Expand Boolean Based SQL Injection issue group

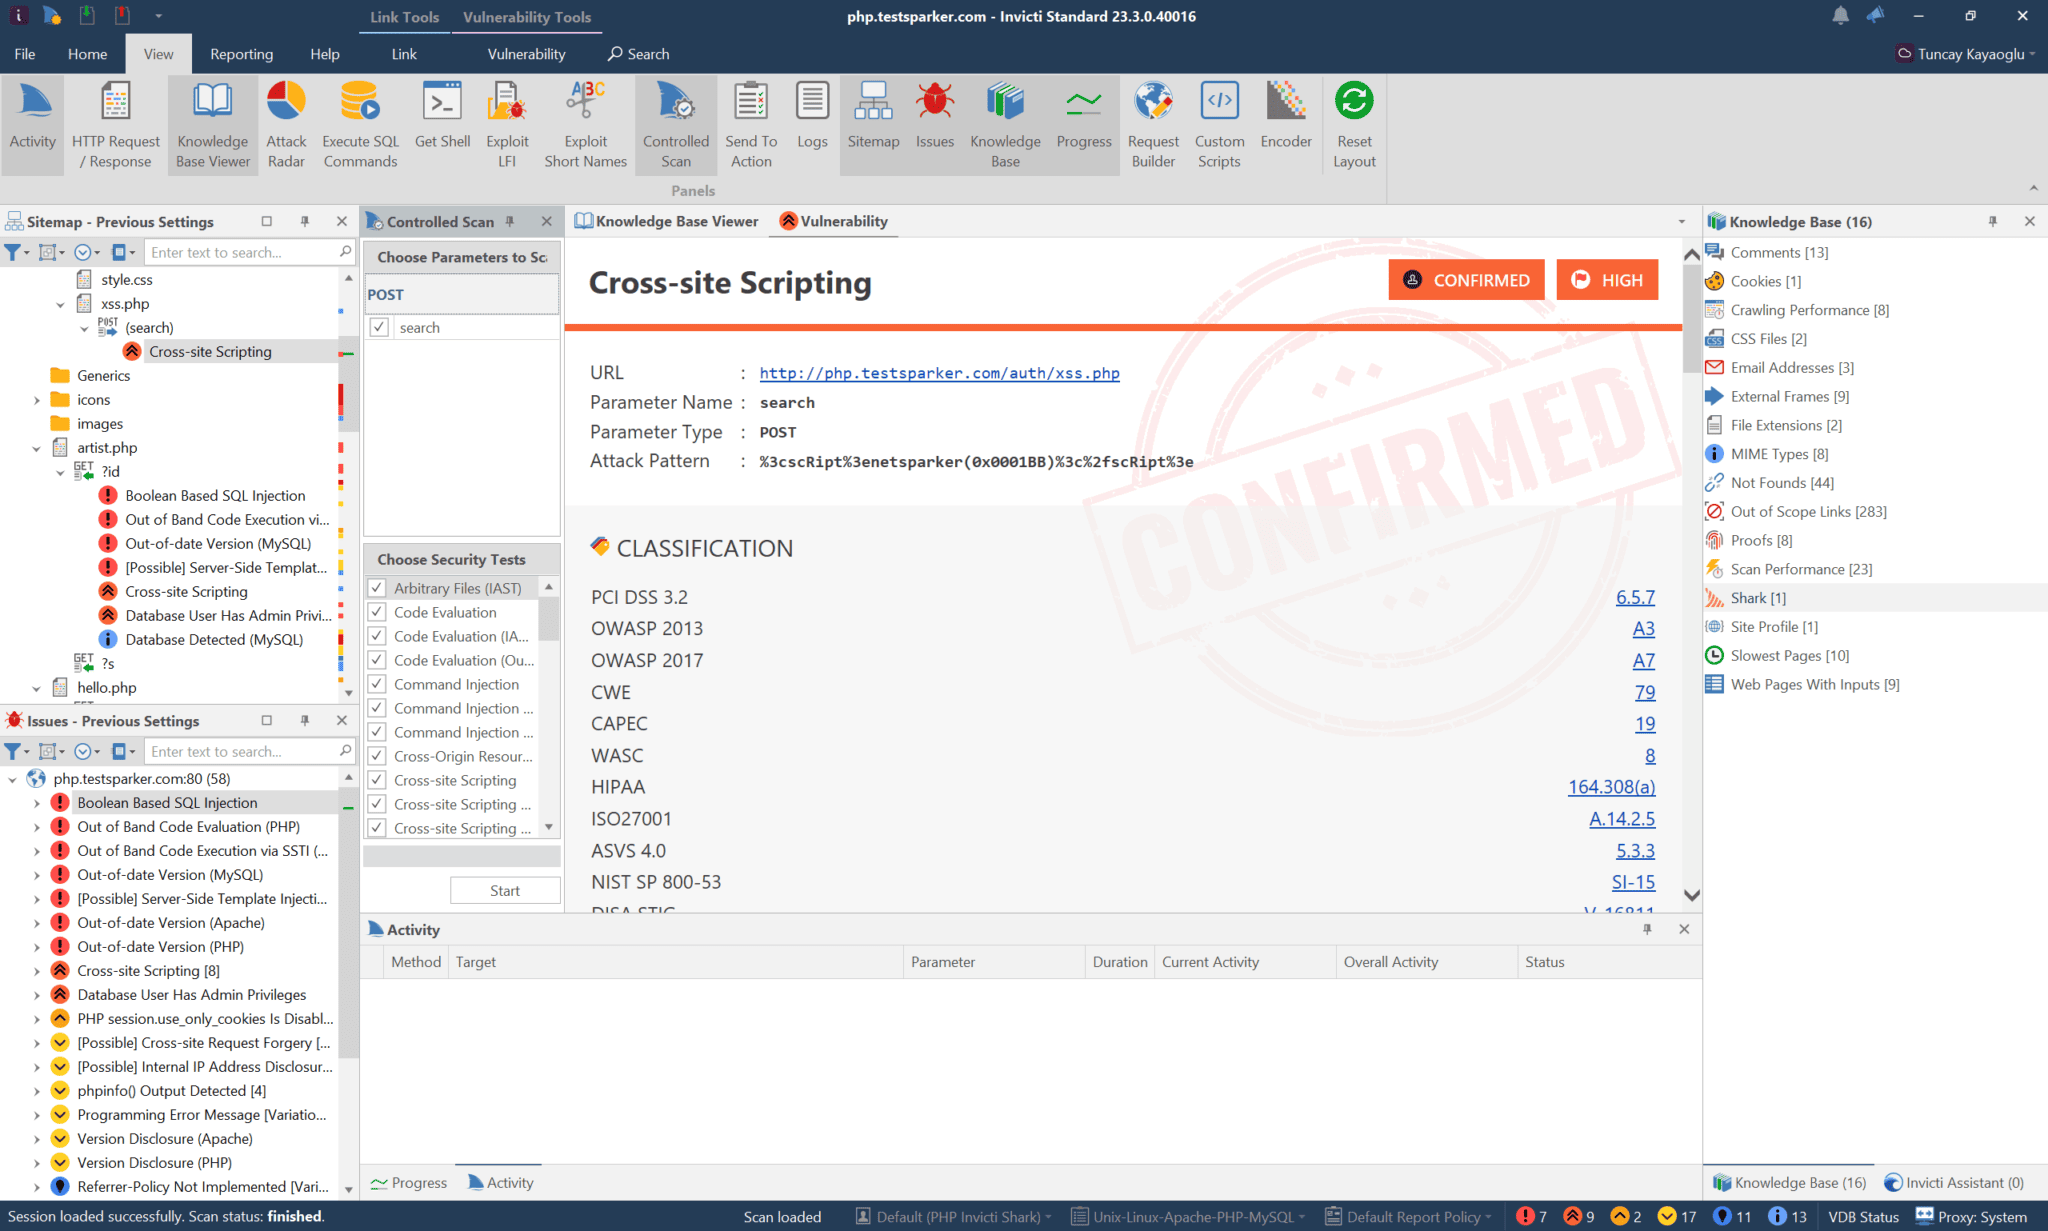37,803
